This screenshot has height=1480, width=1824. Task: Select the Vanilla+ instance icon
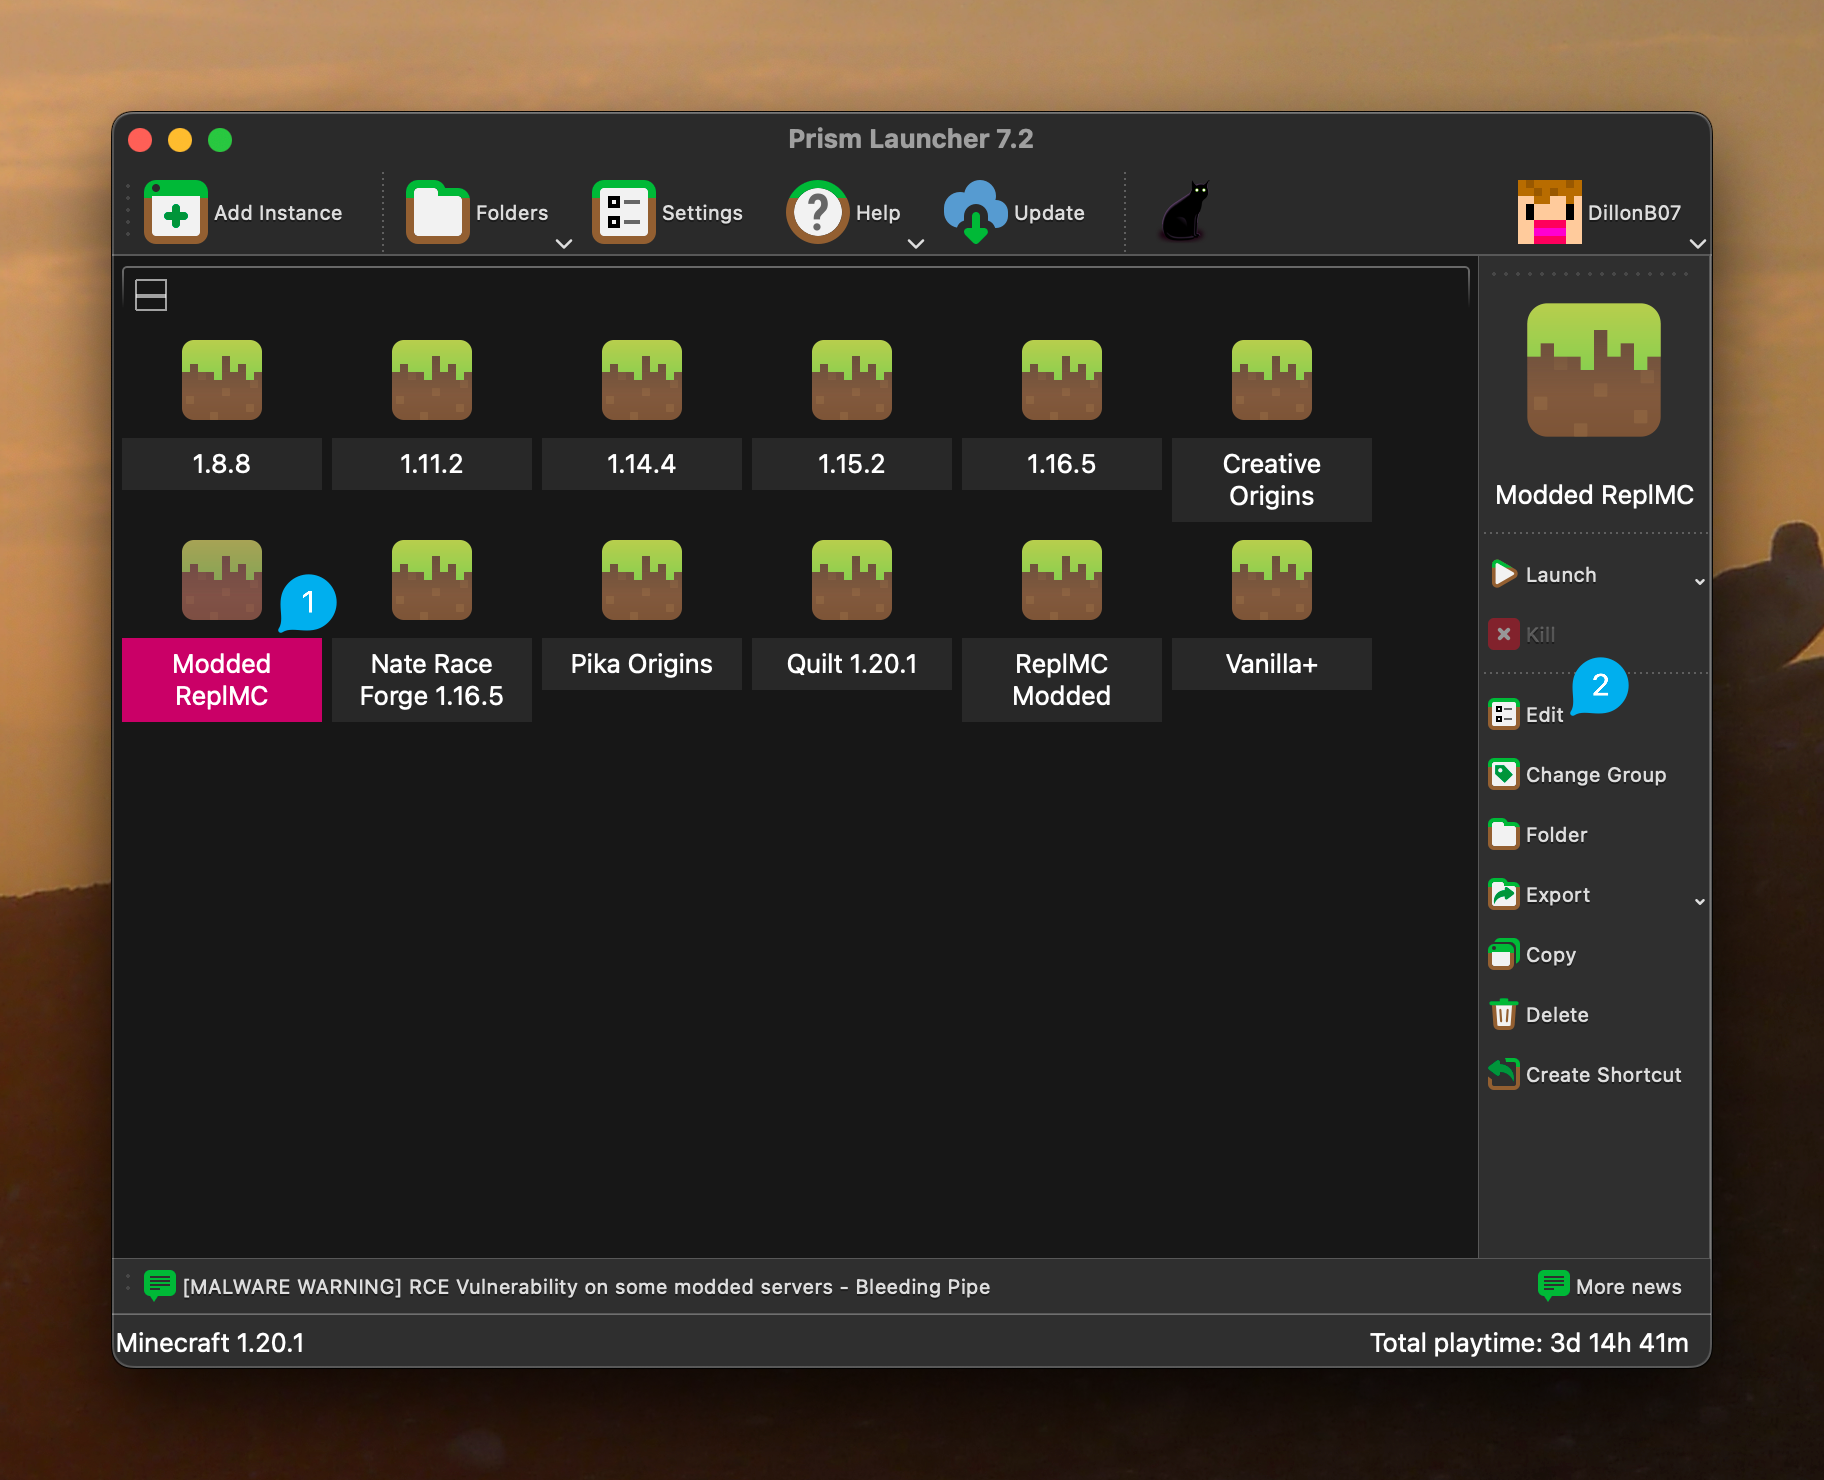coord(1272,580)
